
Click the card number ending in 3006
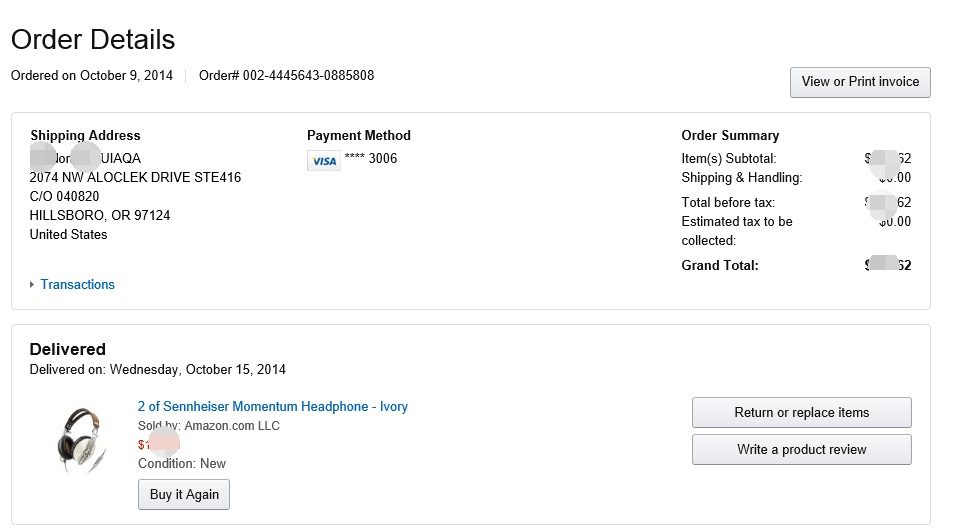click(370, 159)
